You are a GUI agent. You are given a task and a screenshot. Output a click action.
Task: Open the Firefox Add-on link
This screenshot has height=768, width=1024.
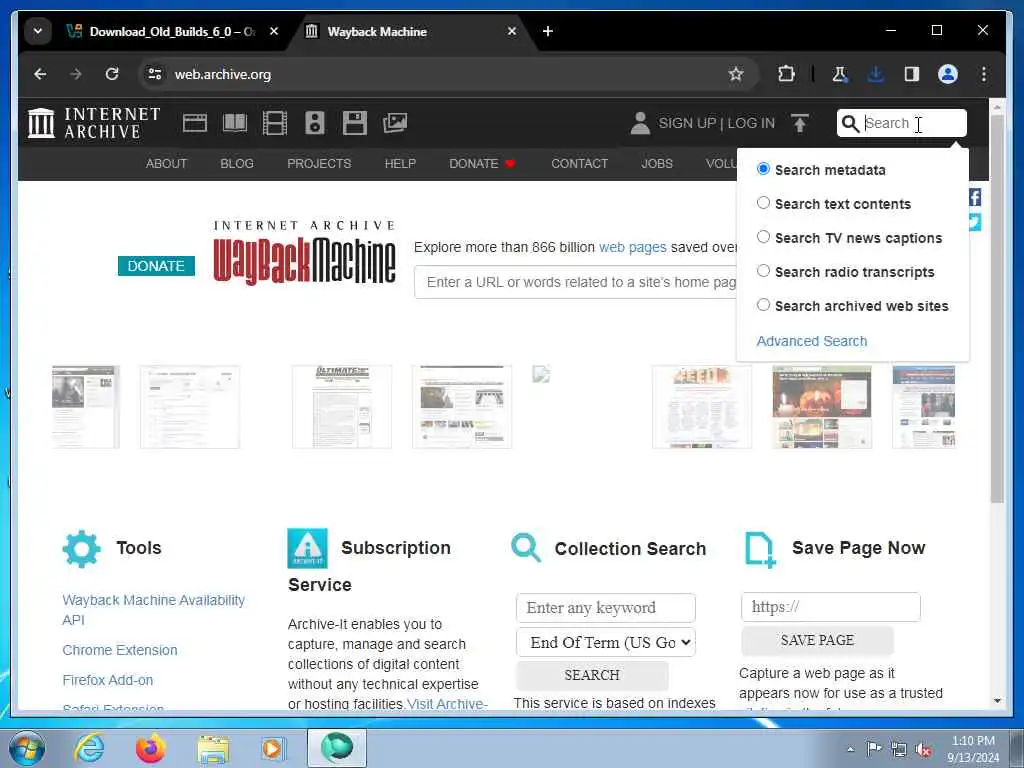pos(108,680)
